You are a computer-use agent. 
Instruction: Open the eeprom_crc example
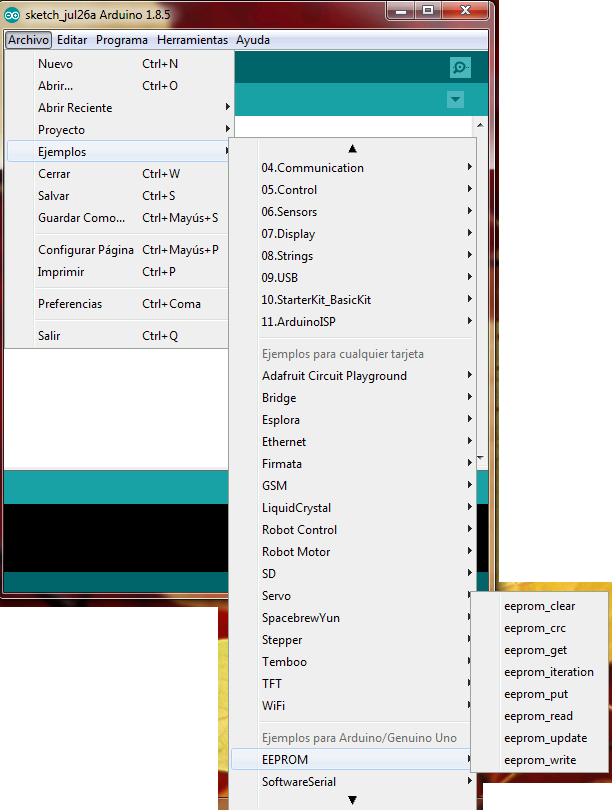(540, 628)
